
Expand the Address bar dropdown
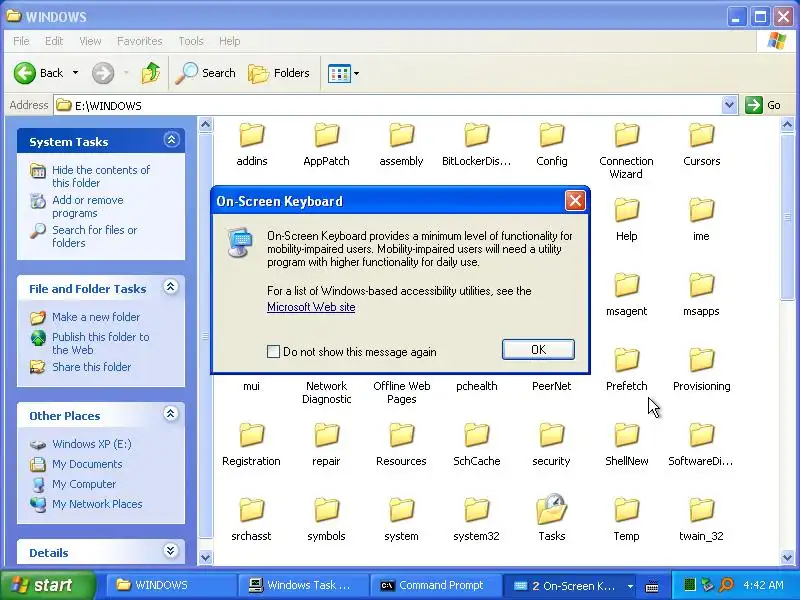(x=730, y=105)
